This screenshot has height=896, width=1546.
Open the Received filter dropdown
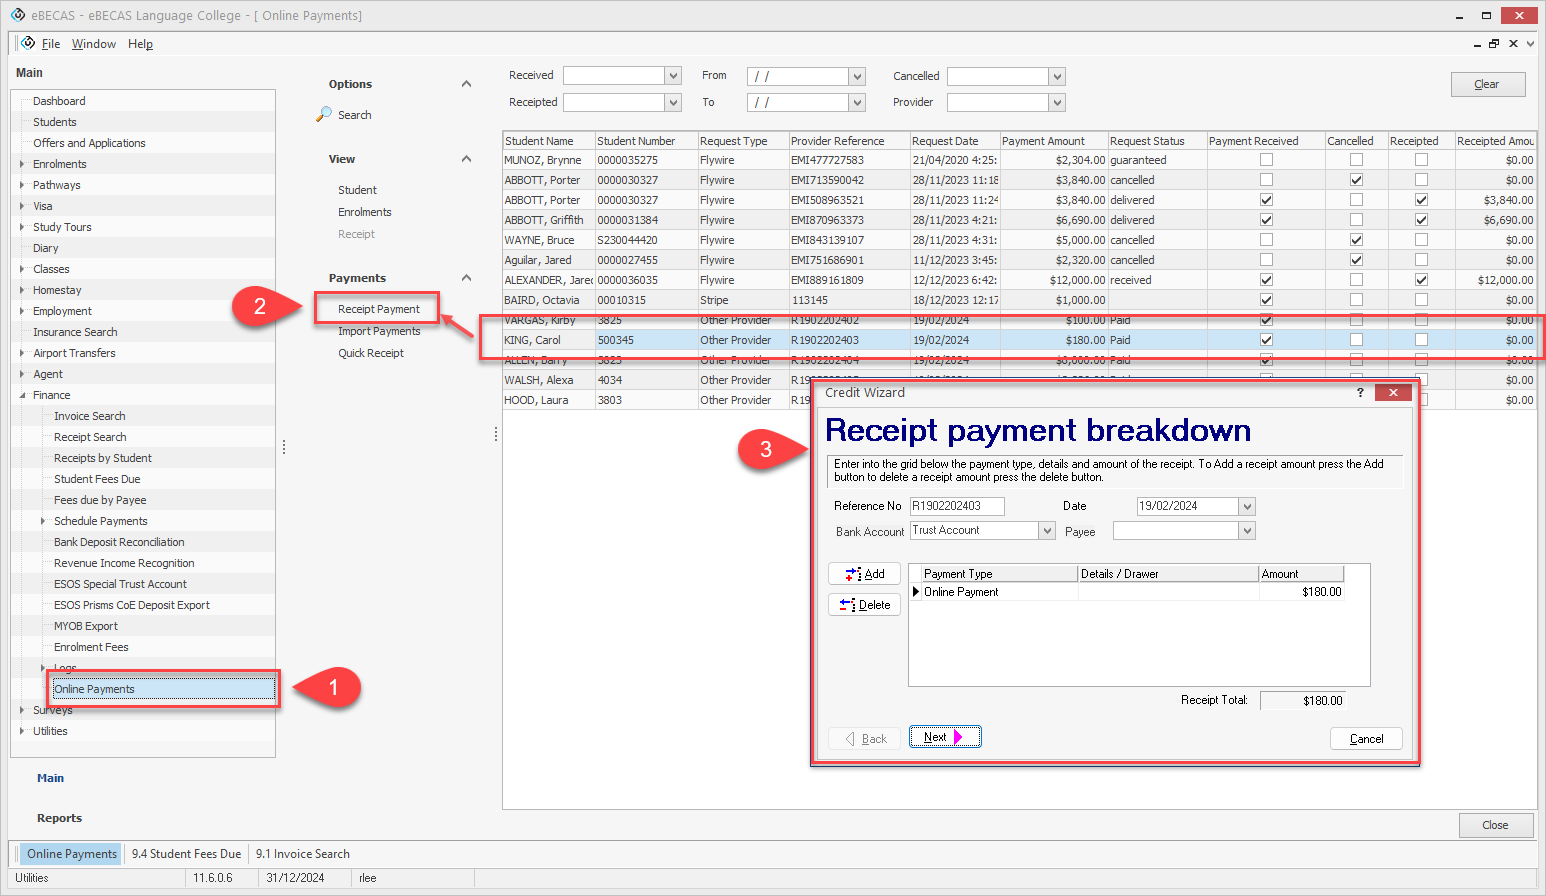(673, 76)
